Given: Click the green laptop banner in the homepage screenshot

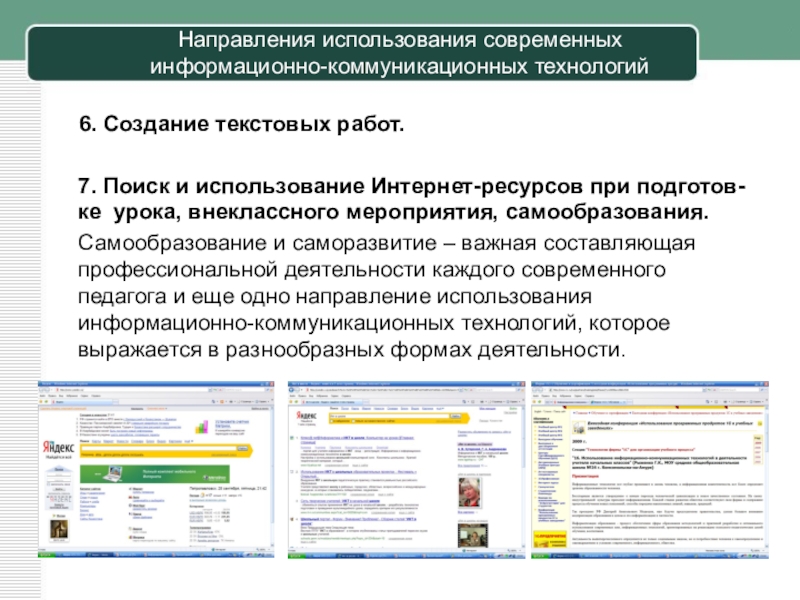Looking at the screenshot, I should coord(155,474).
